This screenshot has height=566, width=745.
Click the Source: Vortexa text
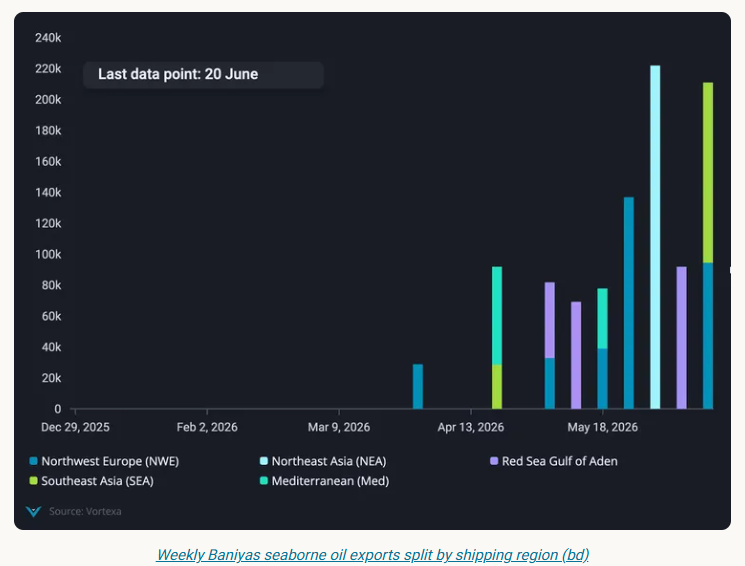[x=85, y=511]
